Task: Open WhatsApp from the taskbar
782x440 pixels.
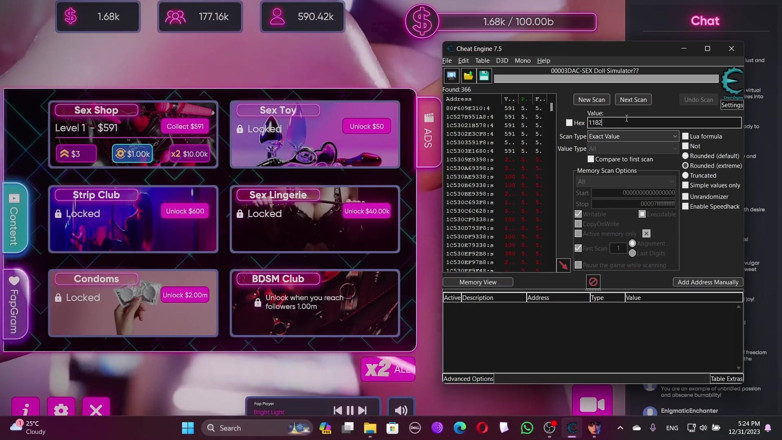Action: (527, 428)
